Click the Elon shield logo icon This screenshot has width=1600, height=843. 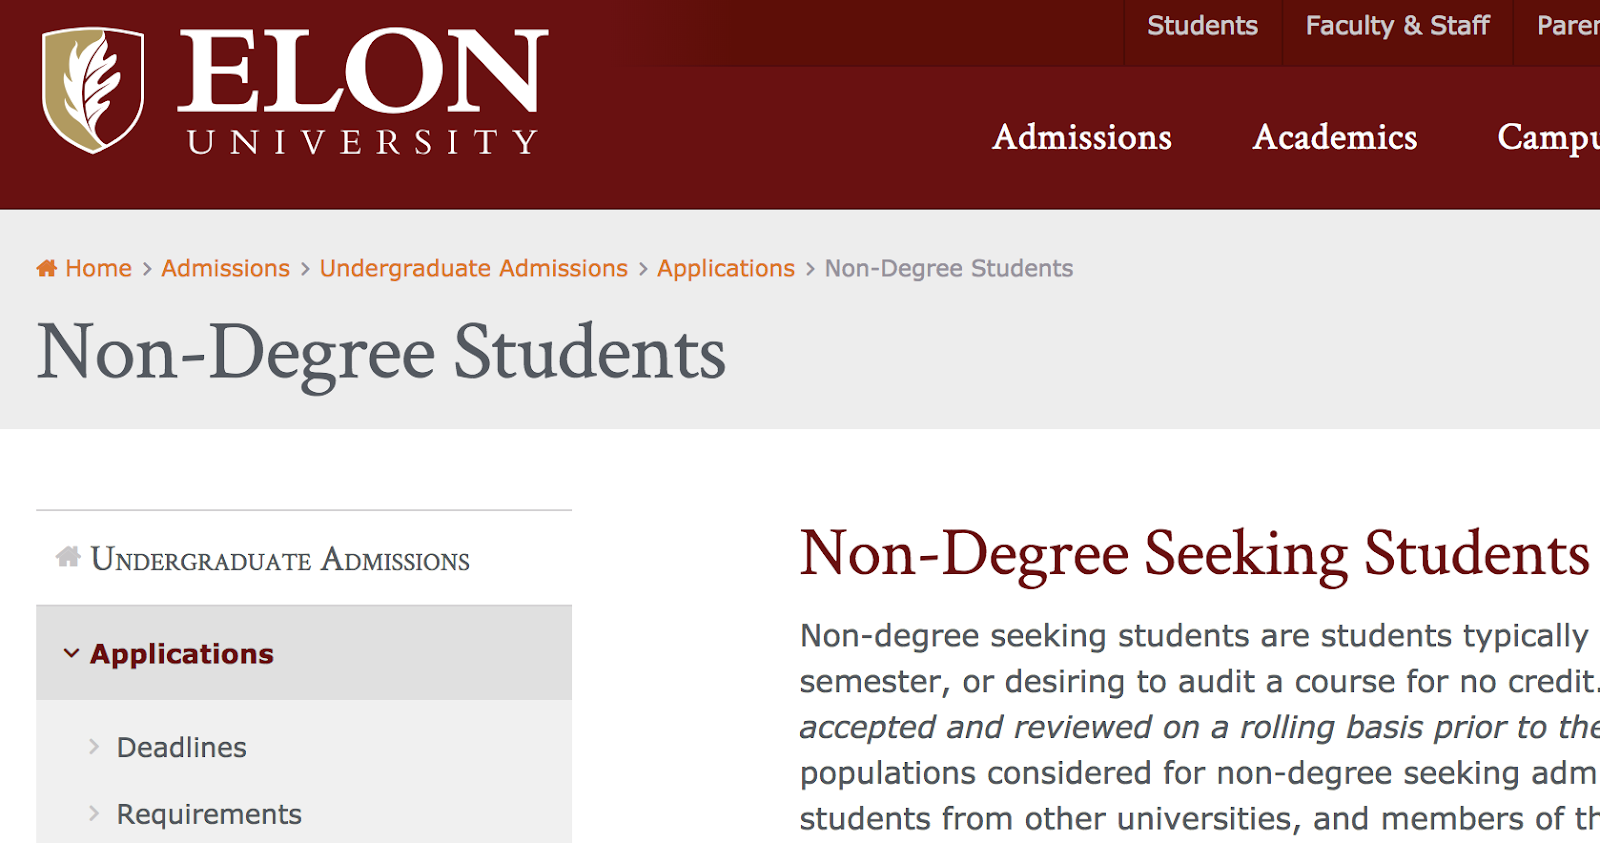pyautogui.click(x=93, y=90)
